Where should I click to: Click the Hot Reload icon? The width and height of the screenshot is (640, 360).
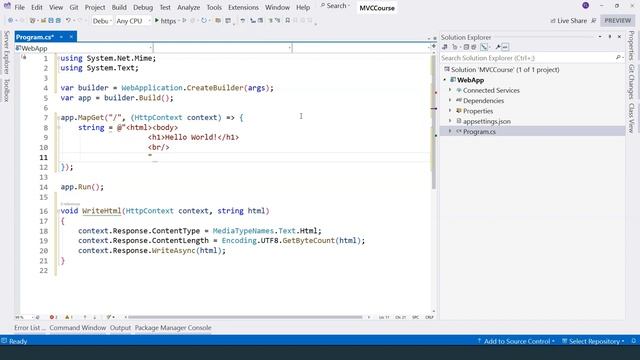coord(204,20)
